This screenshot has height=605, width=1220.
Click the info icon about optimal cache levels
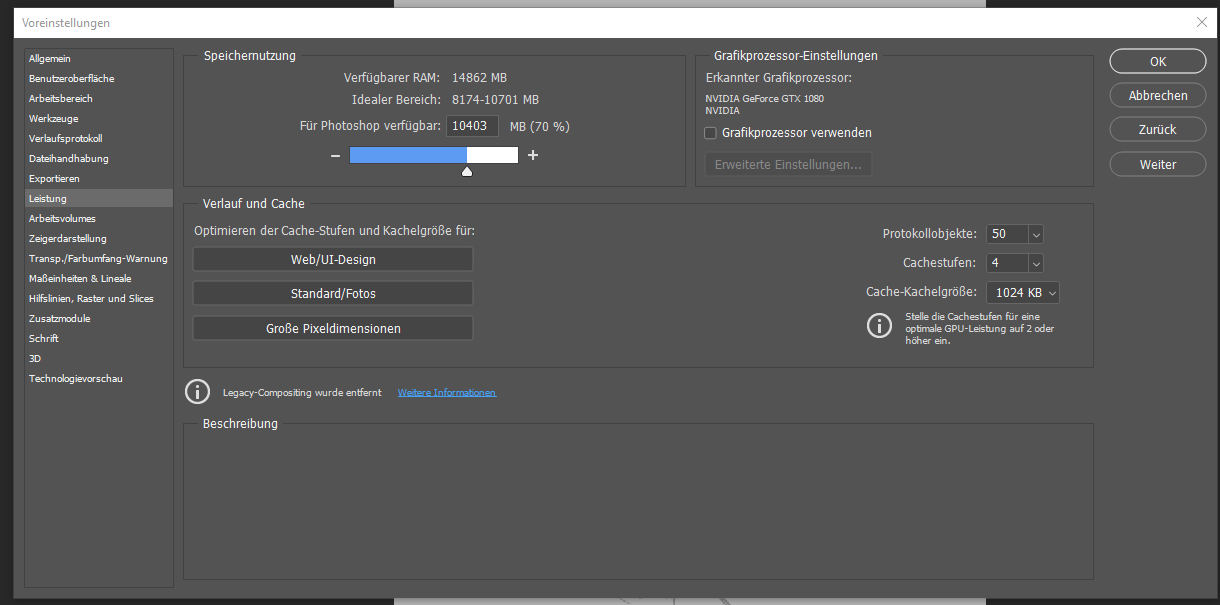click(879, 325)
